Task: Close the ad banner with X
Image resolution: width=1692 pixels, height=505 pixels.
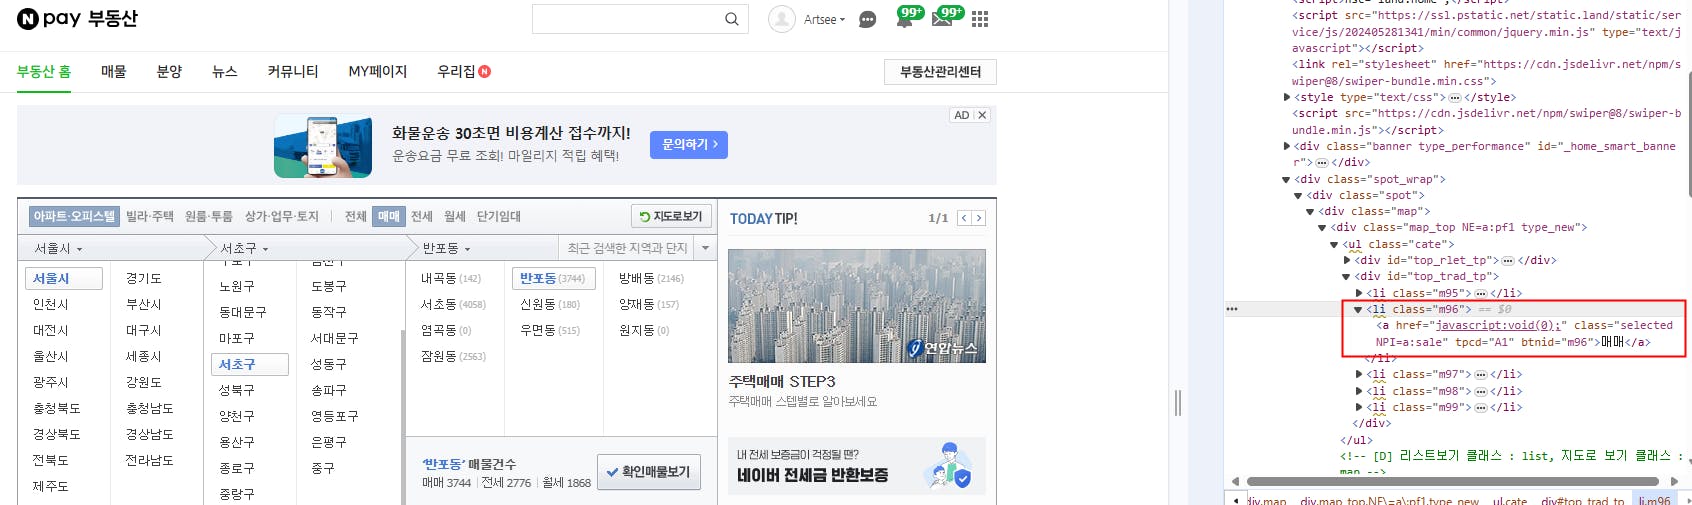Action: point(982,115)
